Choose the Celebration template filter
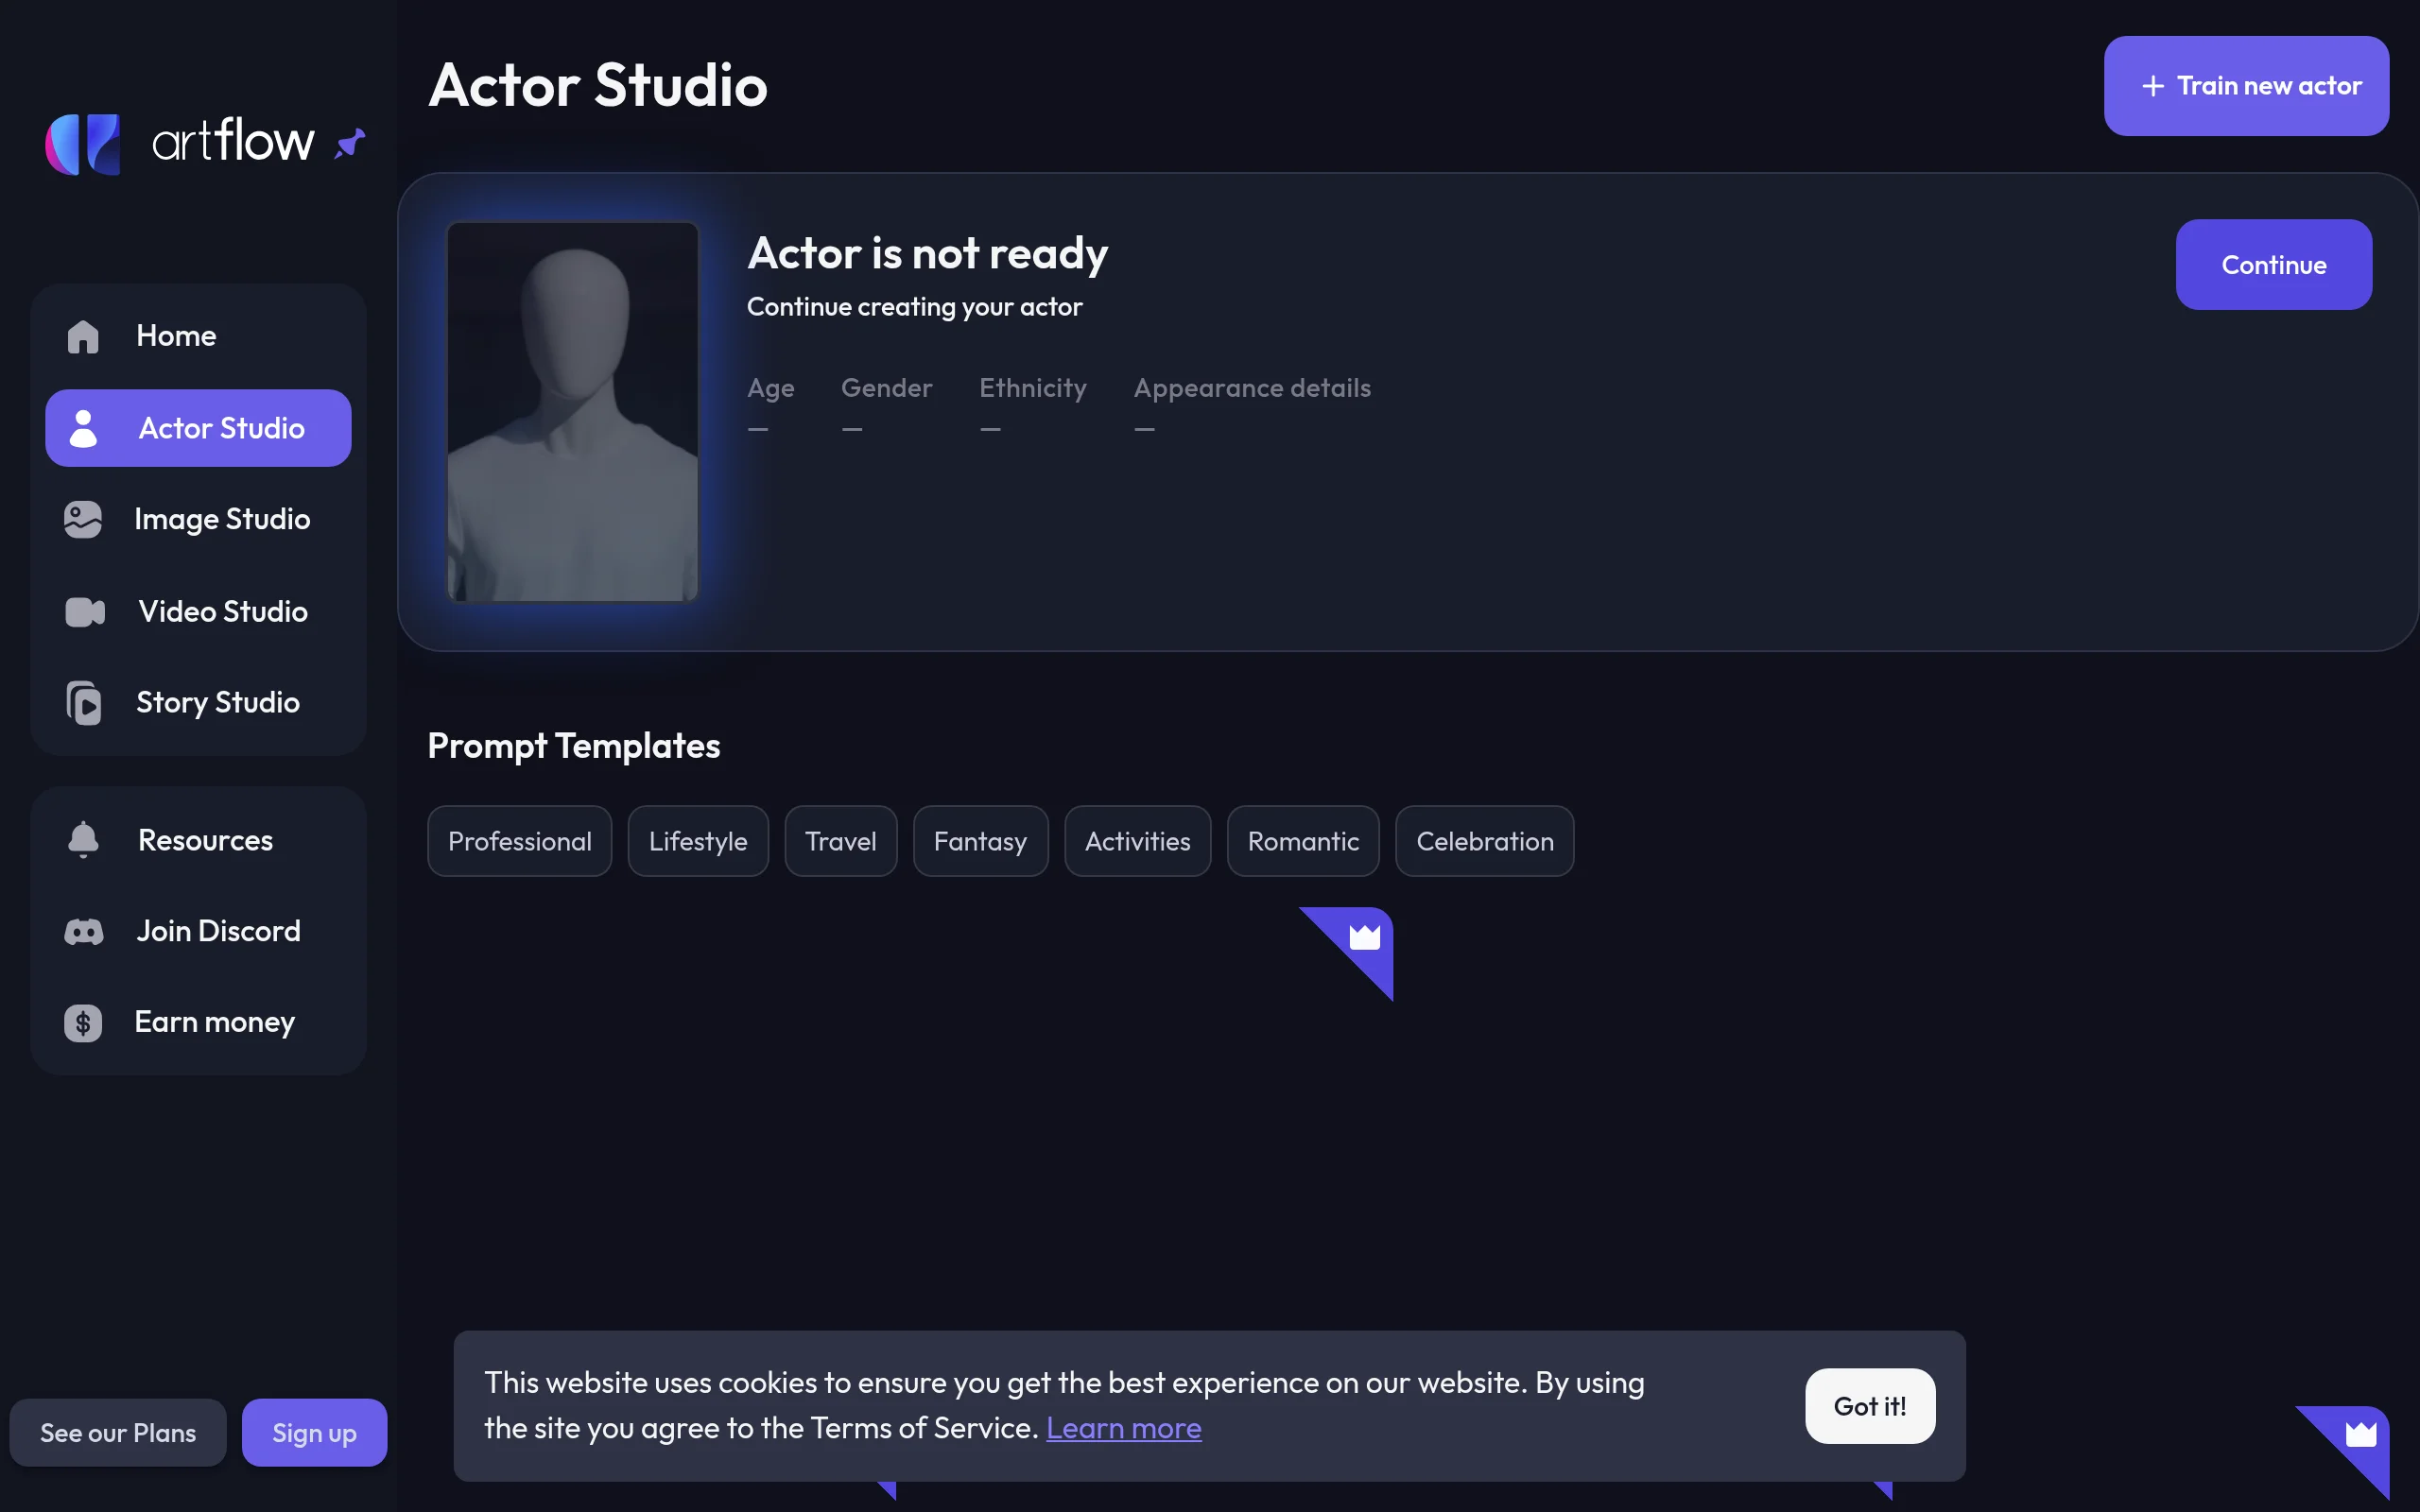The height and width of the screenshot is (1512, 2420). pyautogui.click(x=1484, y=841)
